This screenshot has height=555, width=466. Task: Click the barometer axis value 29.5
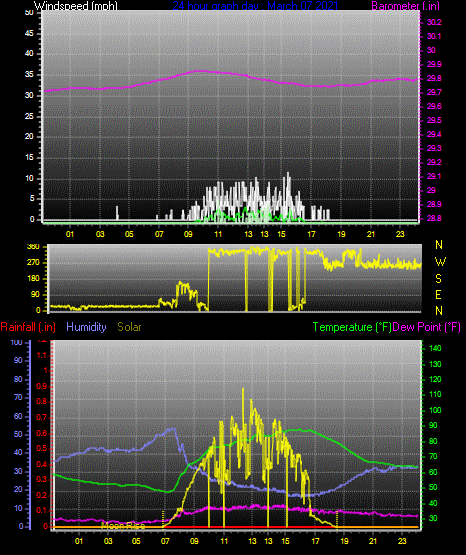click(x=434, y=120)
